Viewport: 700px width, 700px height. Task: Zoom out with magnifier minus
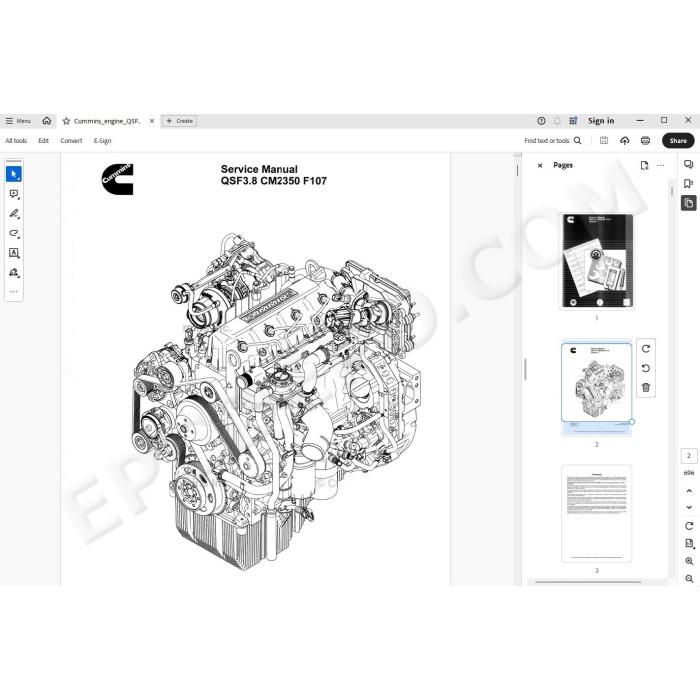689,579
